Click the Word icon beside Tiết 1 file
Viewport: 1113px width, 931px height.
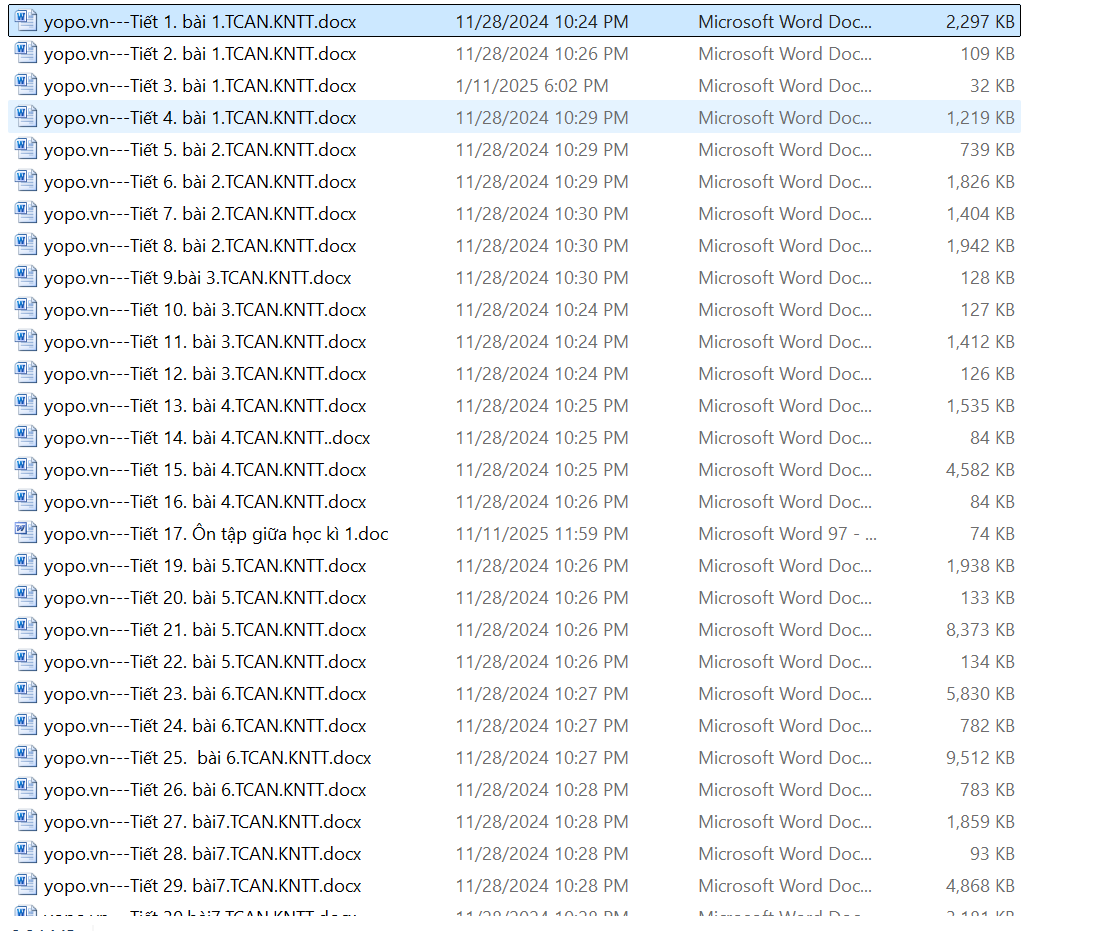26,21
